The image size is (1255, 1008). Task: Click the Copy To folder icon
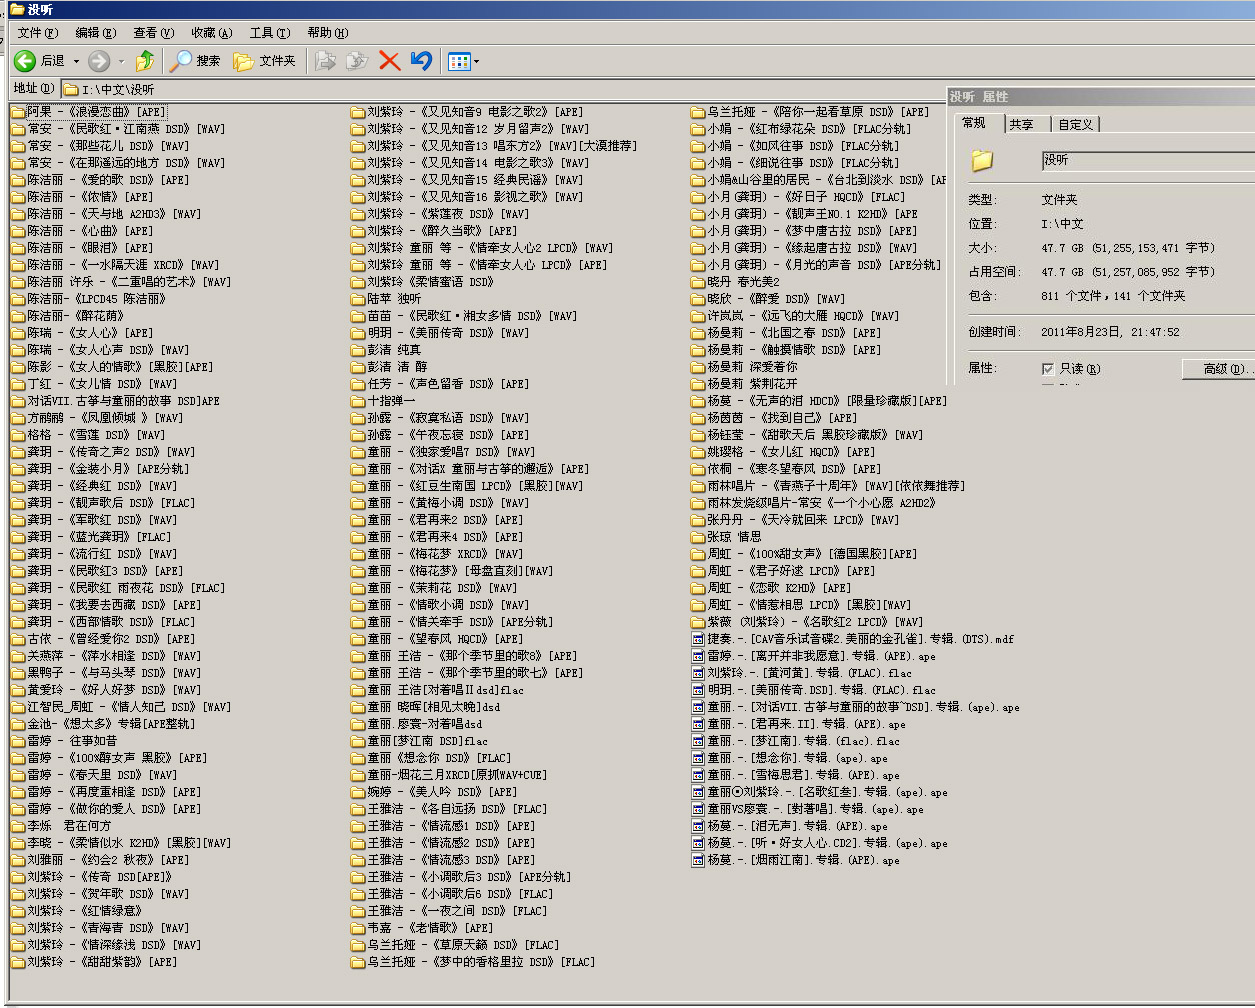356,61
